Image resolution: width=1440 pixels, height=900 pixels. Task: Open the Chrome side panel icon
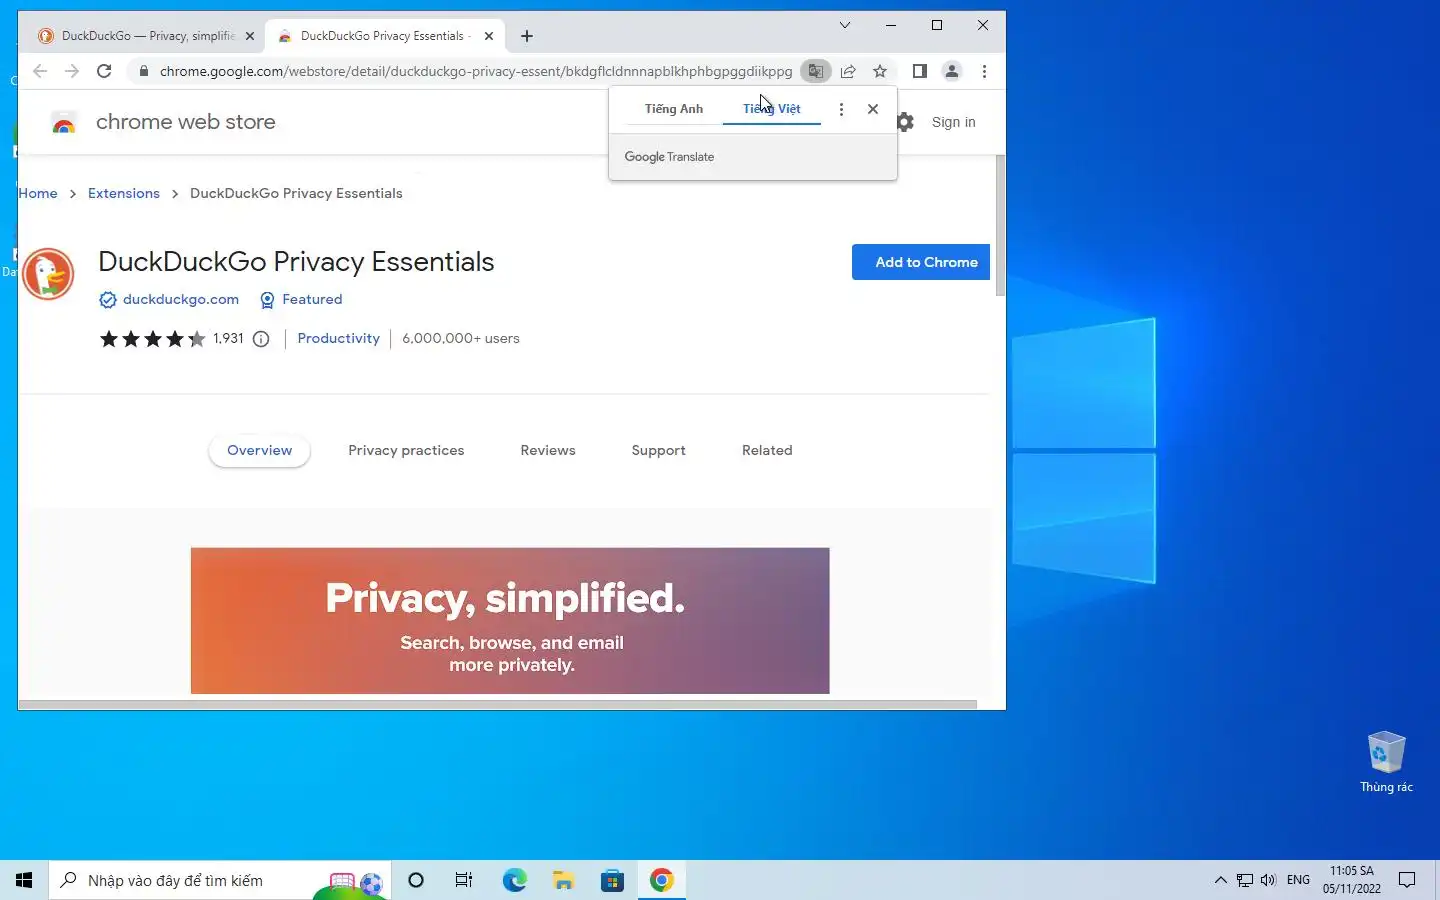click(920, 71)
